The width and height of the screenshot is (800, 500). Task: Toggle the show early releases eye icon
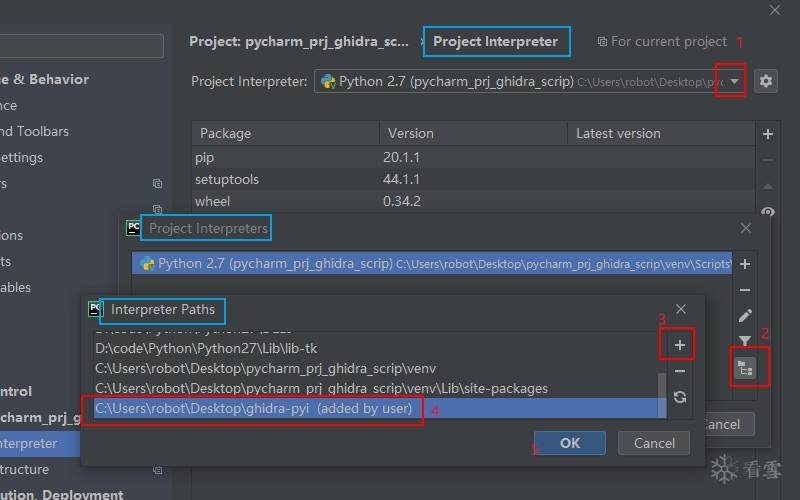[x=768, y=211]
